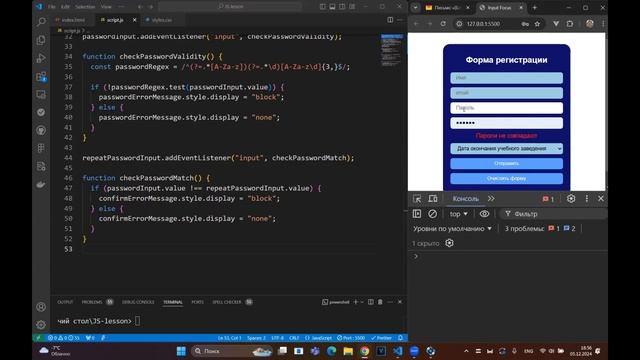Activate the DevTools inspect element picker
640x360 pixels.
click(x=417, y=199)
